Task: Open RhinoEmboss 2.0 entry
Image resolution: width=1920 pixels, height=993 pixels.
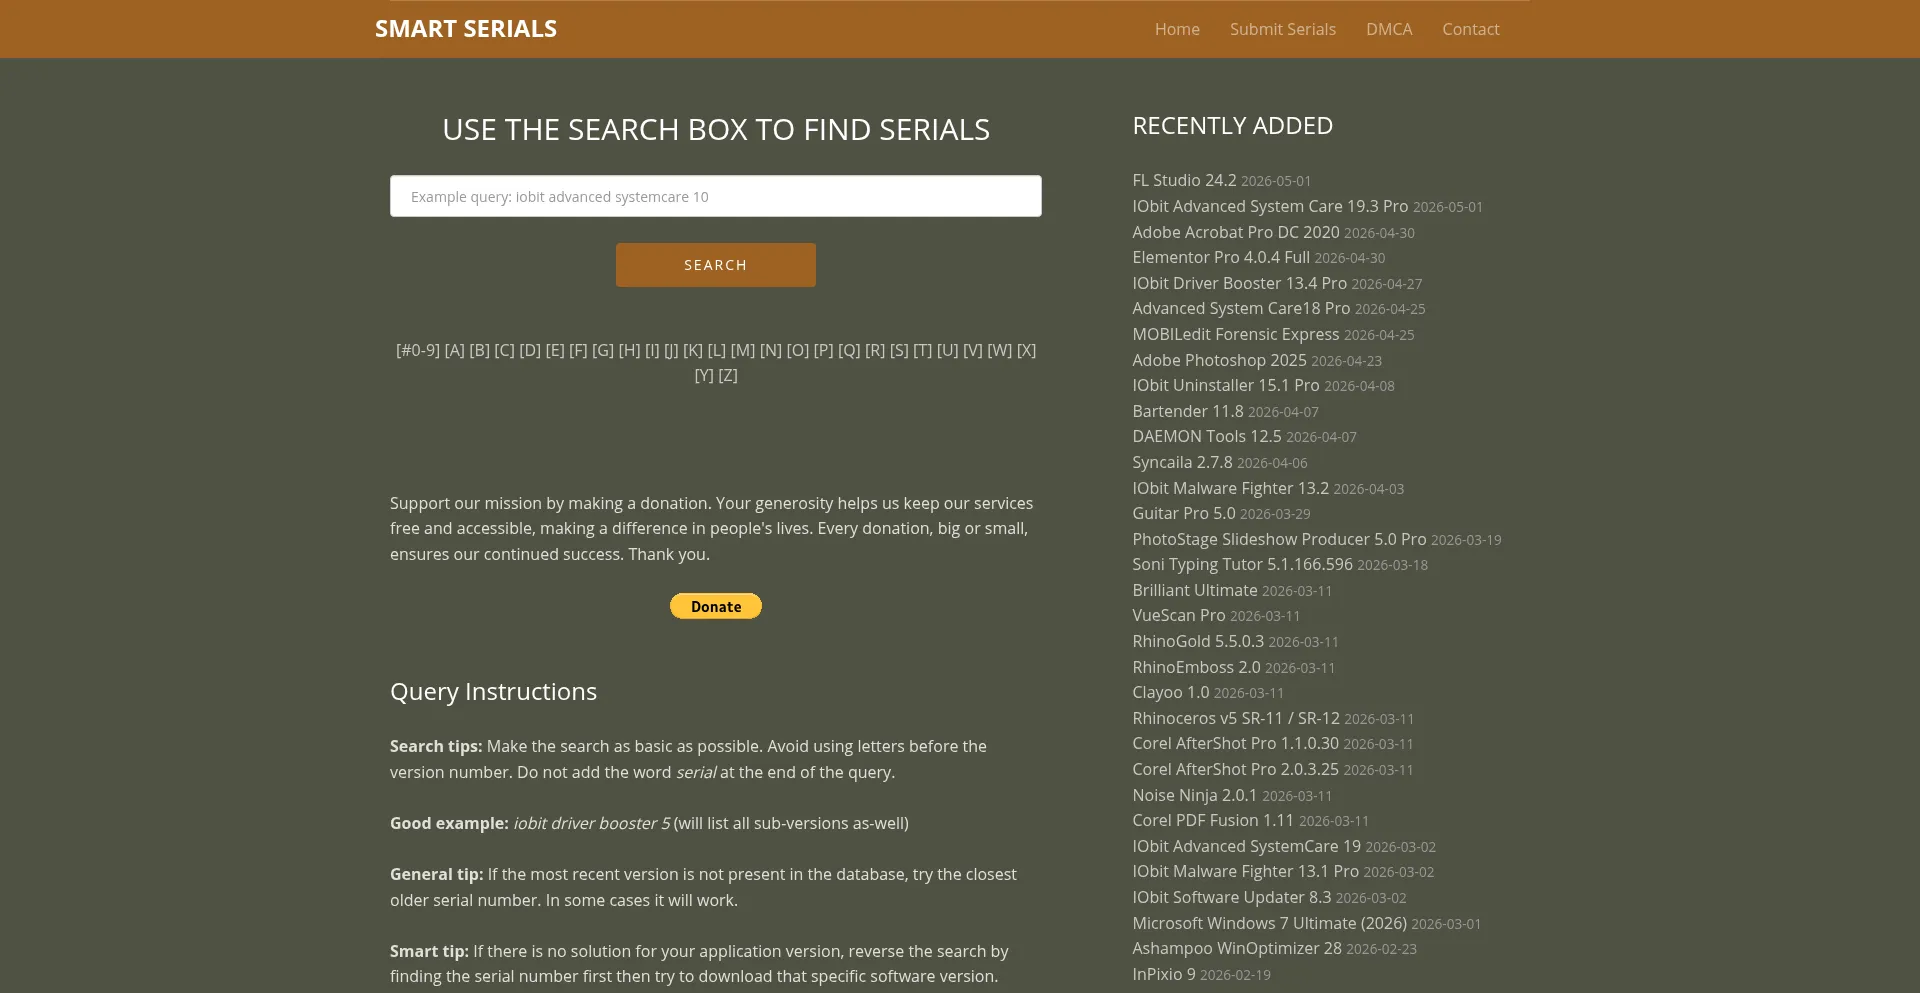Action: (1196, 667)
